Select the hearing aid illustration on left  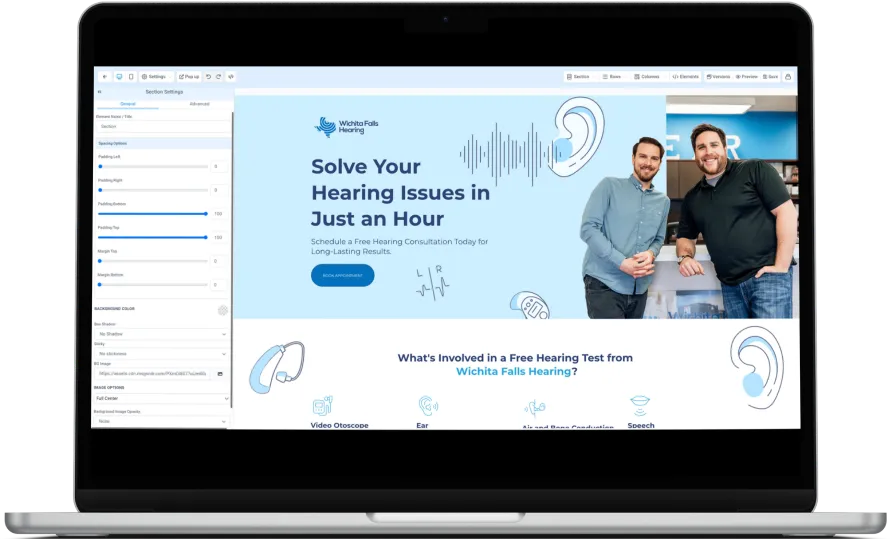(x=277, y=368)
